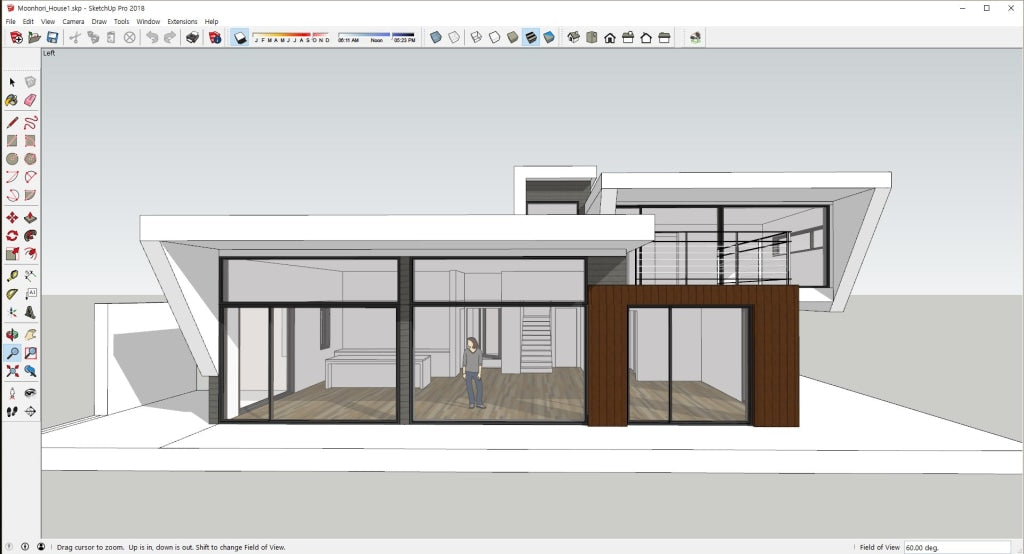Toggle X-Ray face style

coord(436,38)
